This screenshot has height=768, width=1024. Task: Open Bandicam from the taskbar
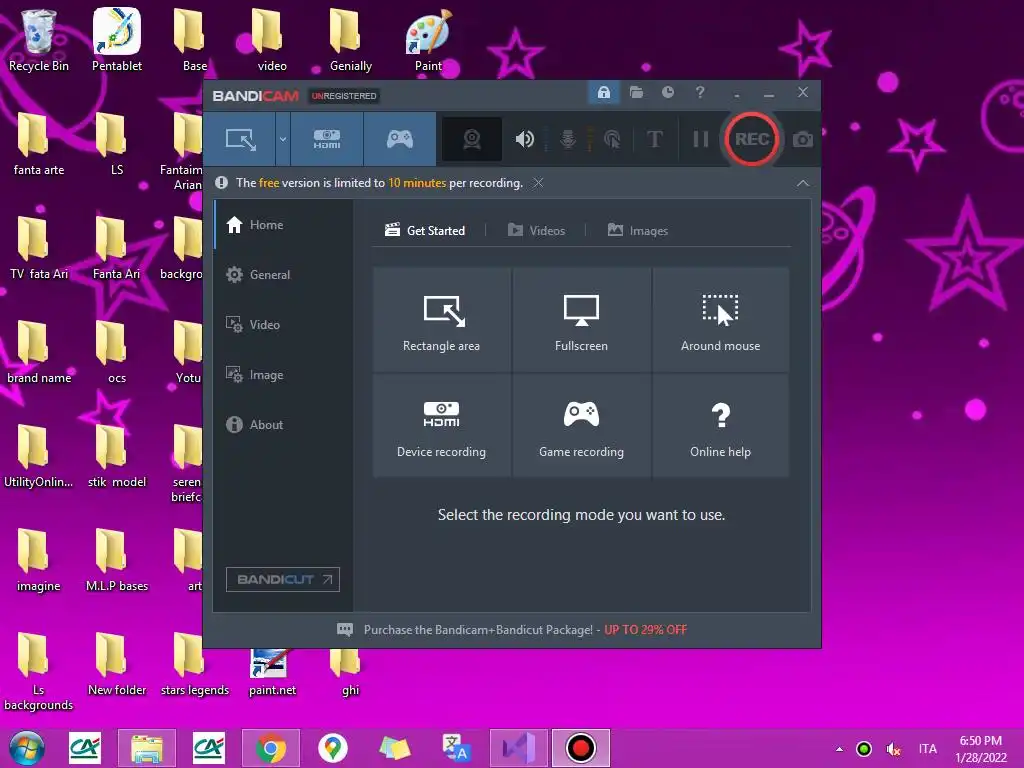[x=581, y=748]
